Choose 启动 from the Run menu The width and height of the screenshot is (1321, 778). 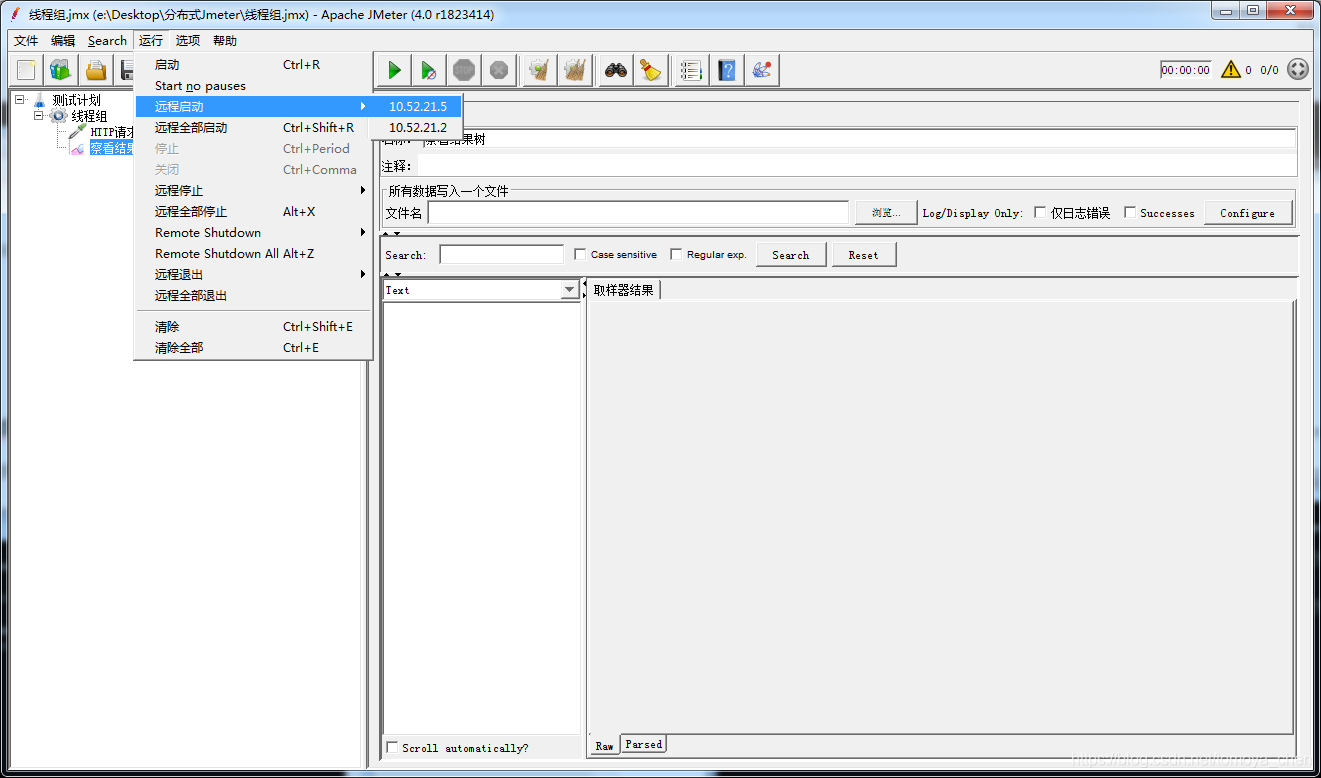(254, 64)
